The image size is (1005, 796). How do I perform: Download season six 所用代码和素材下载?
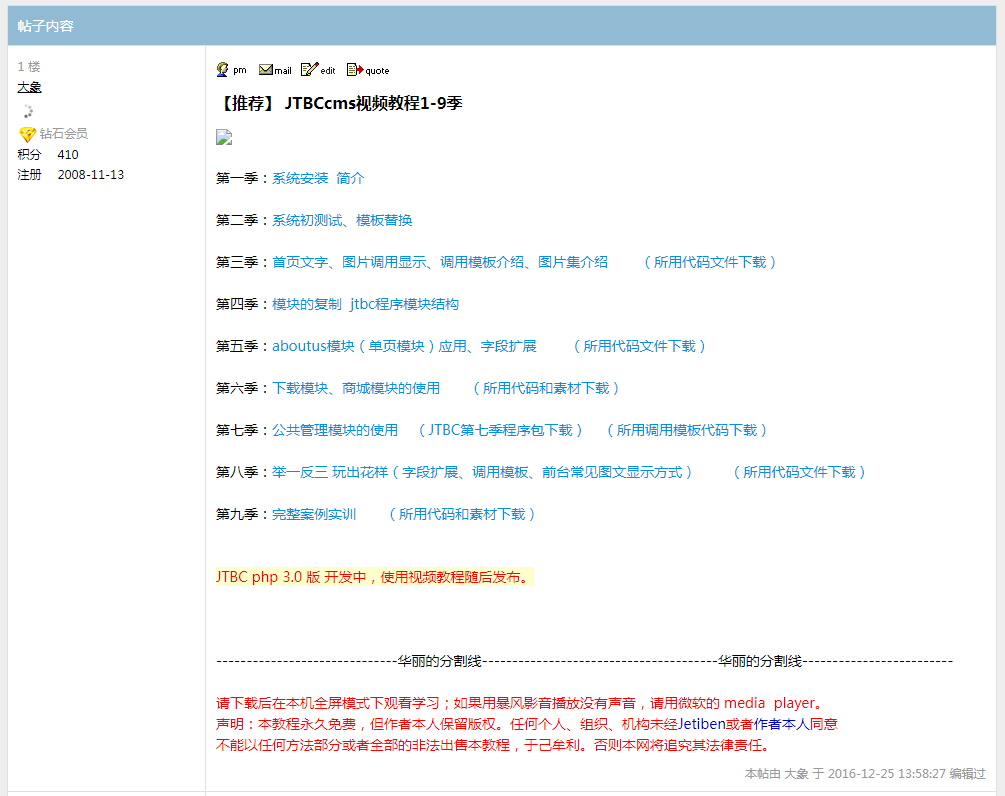click(546, 388)
